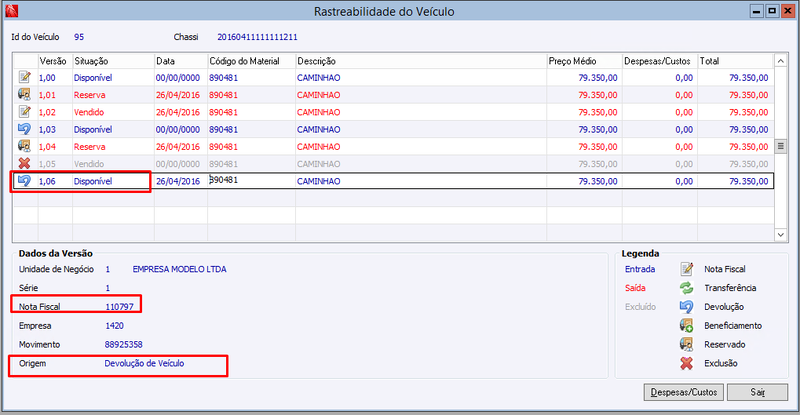800x415 pixels.
Task: Click Id do Veículo value 95
Action: click(79, 37)
